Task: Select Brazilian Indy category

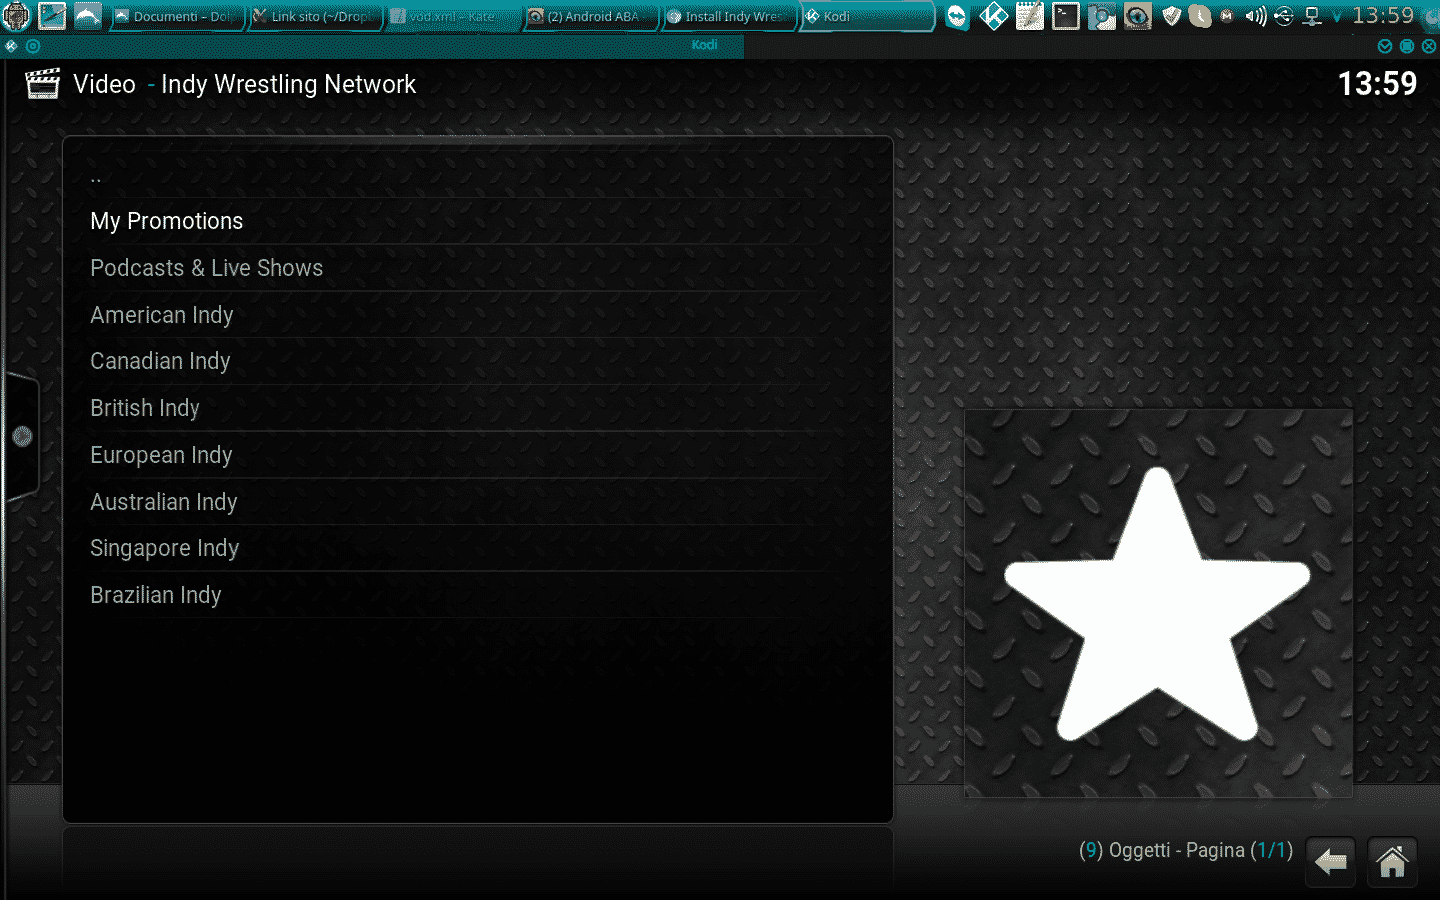Action: click(x=477, y=595)
